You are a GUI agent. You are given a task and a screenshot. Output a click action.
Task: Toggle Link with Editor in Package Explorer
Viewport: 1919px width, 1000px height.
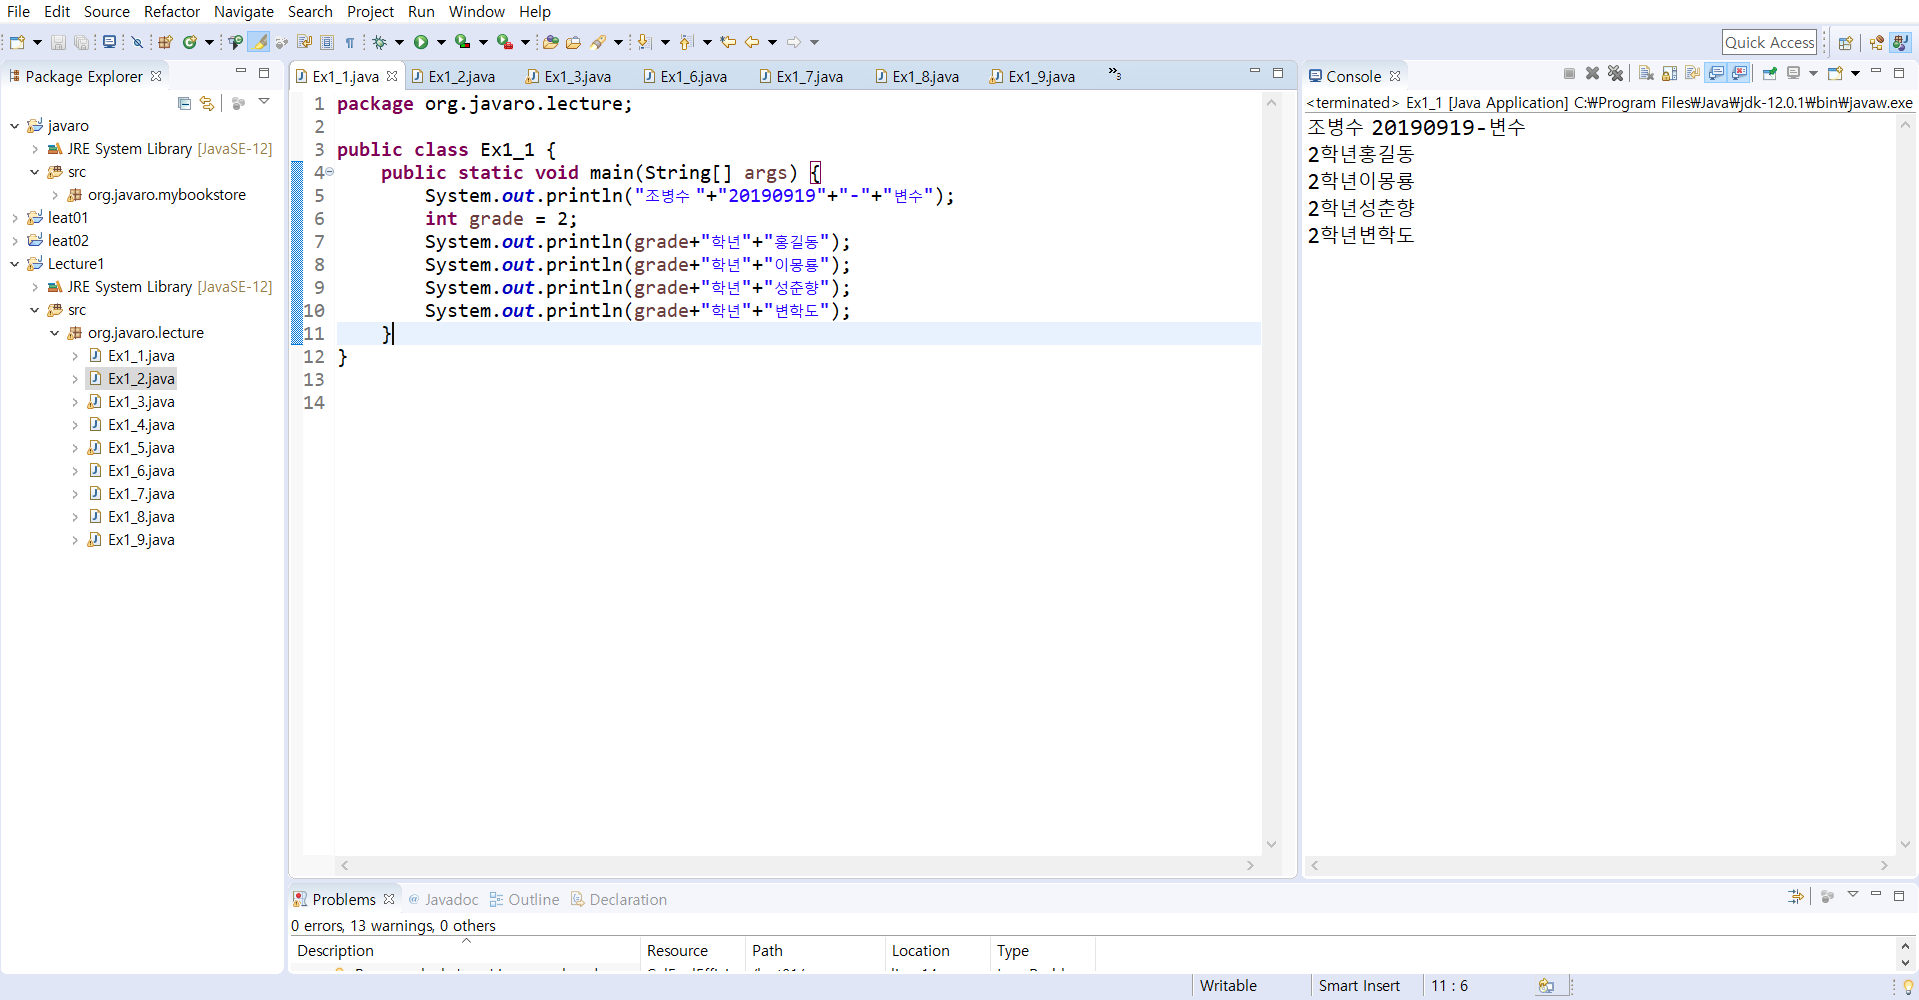(207, 103)
